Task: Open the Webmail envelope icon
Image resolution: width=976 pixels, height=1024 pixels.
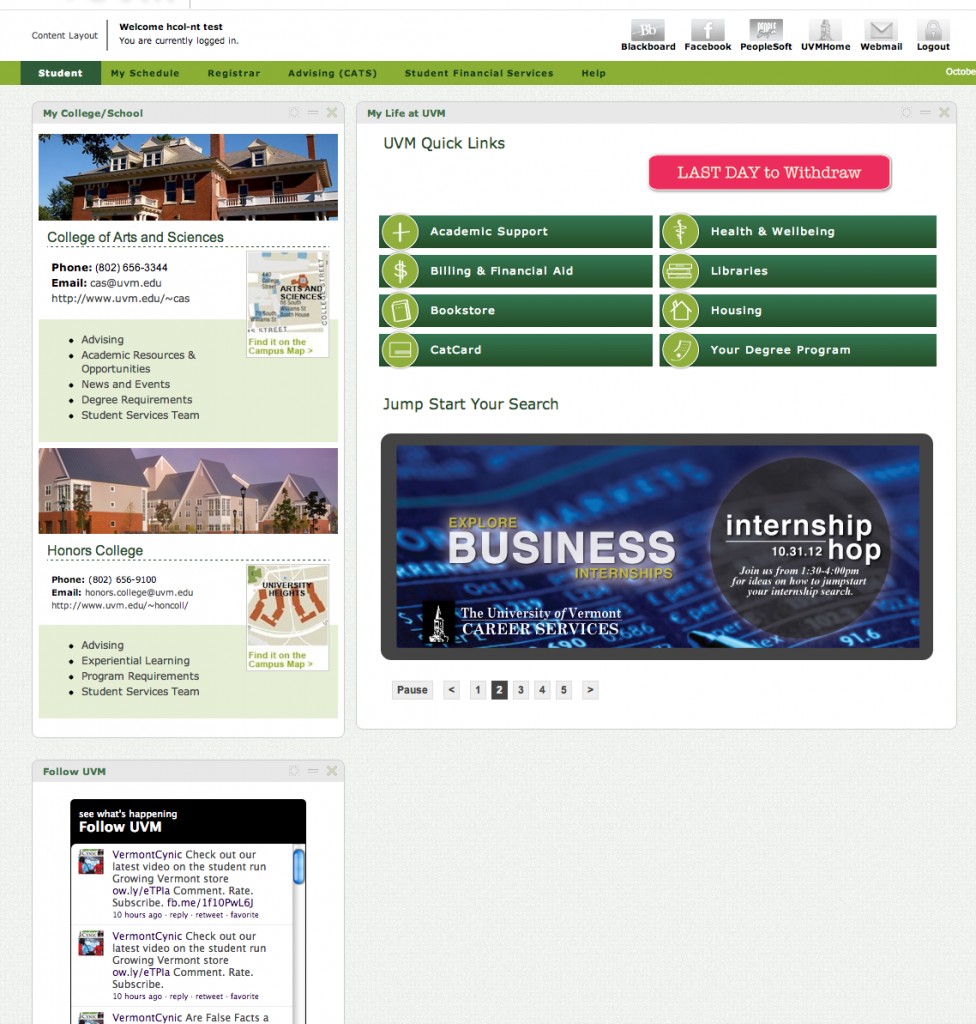Action: [x=881, y=30]
